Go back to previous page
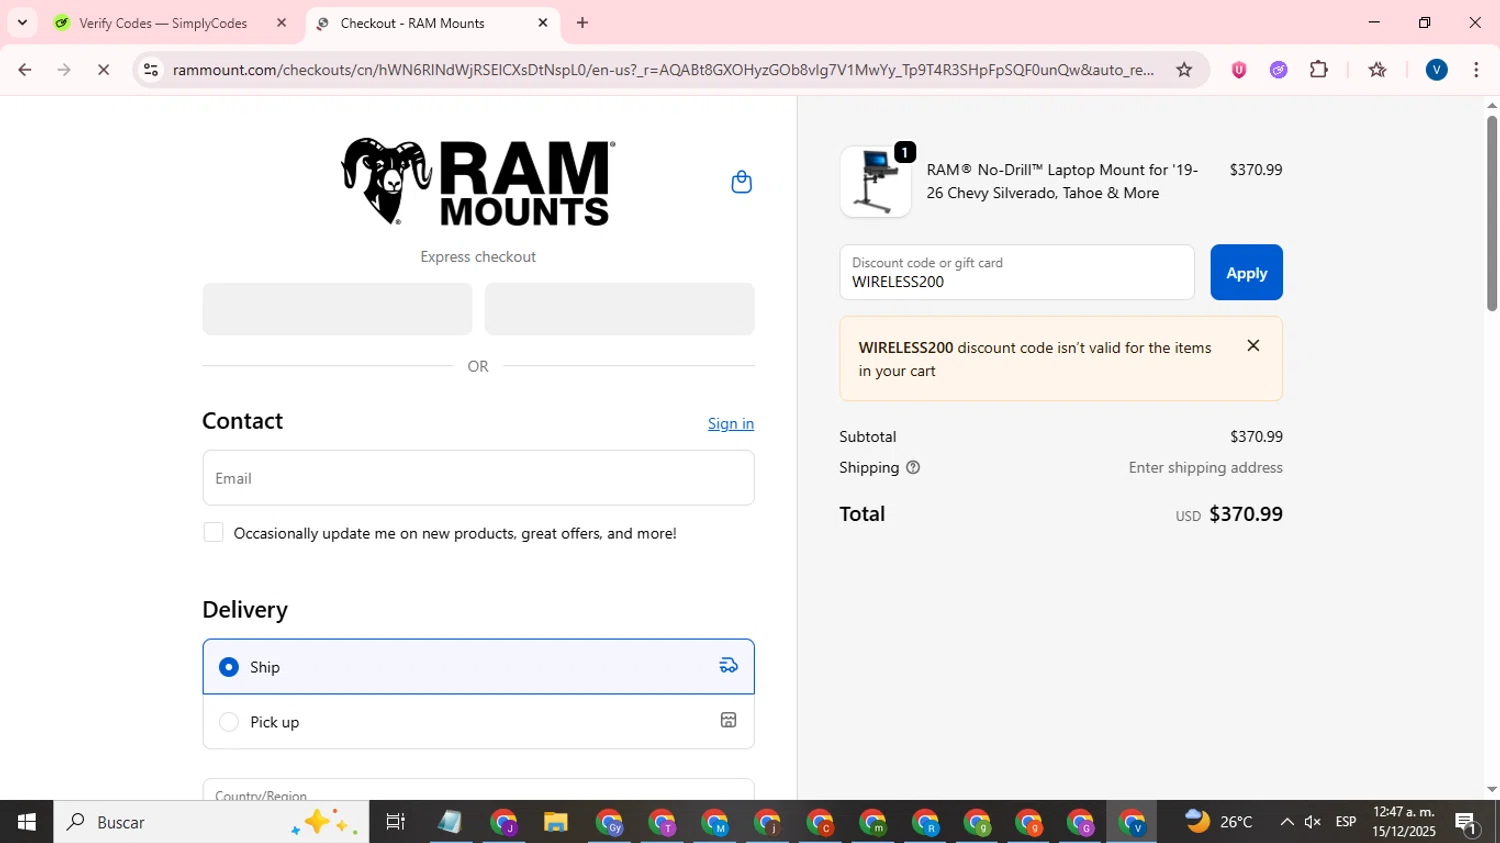1500x843 pixels. 25,70
